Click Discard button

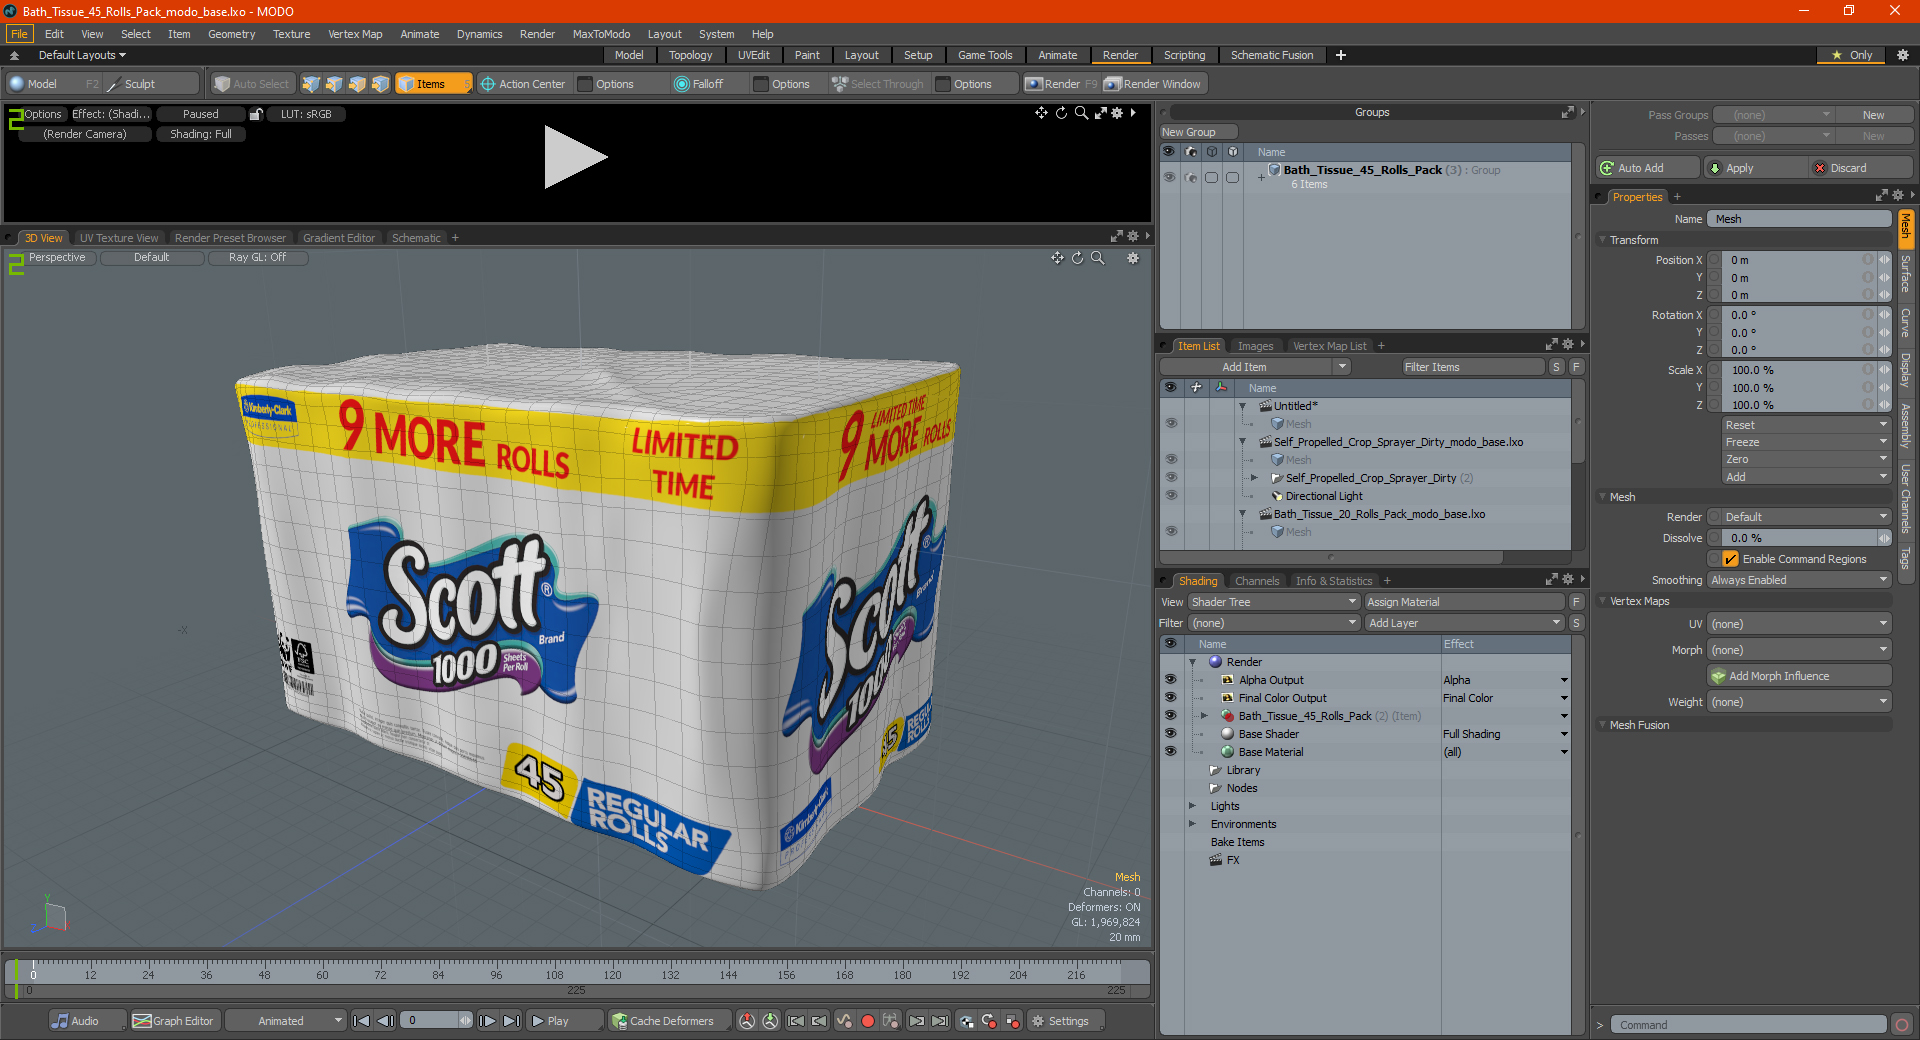coord(1862,168)
